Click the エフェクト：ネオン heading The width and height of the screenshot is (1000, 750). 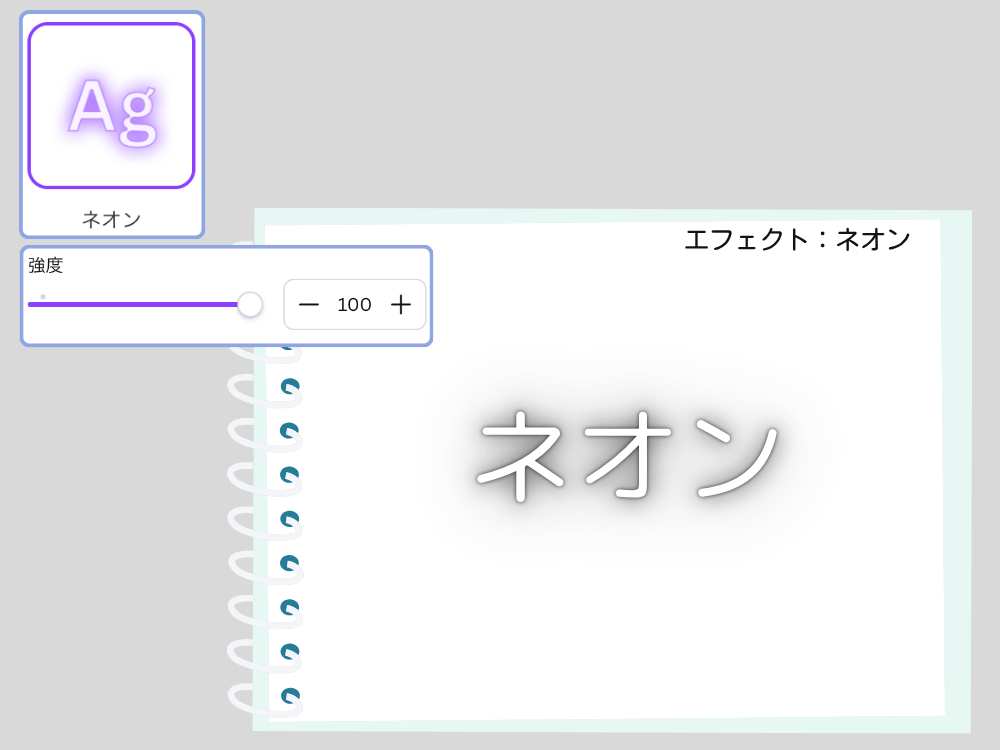(797, 239)
